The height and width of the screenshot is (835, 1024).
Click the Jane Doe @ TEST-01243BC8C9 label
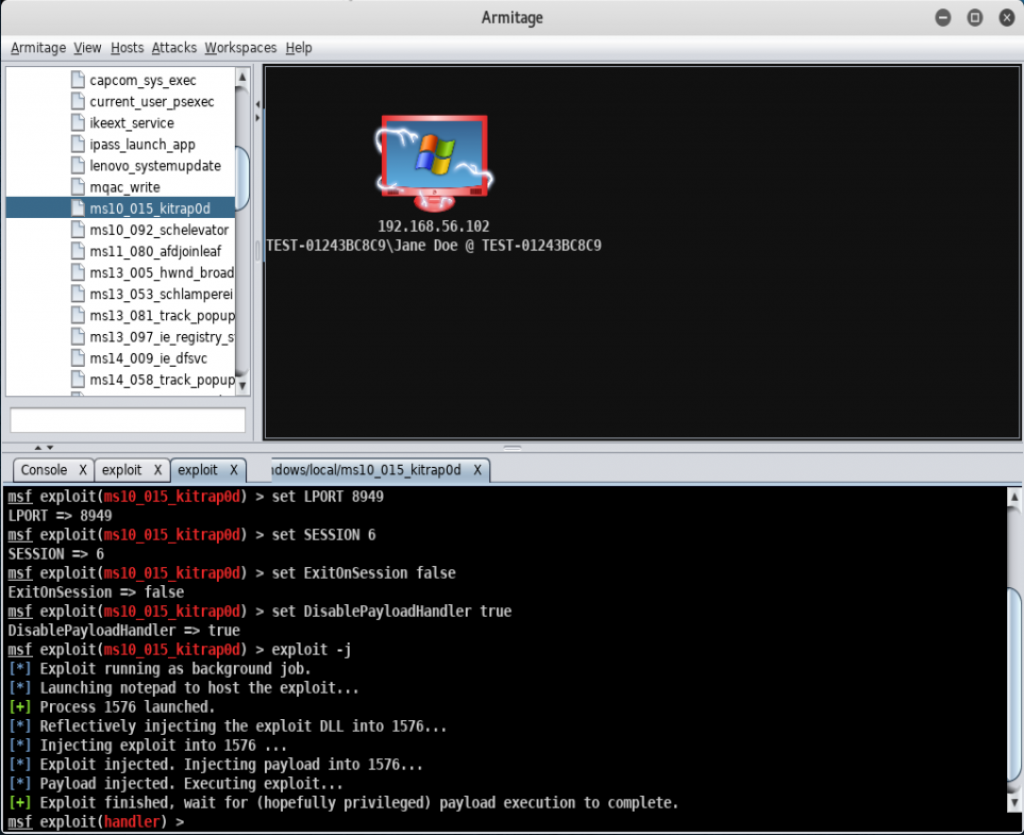[x=434, y=246]
